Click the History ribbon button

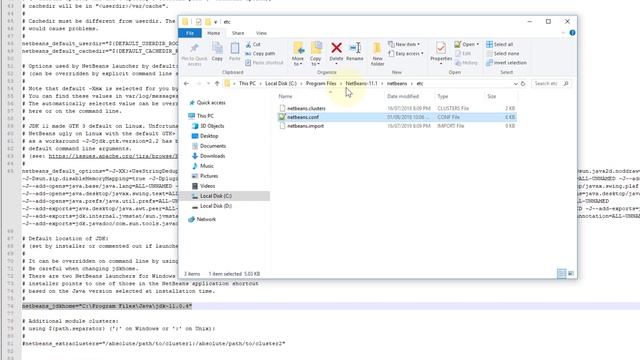click(466, 63)
